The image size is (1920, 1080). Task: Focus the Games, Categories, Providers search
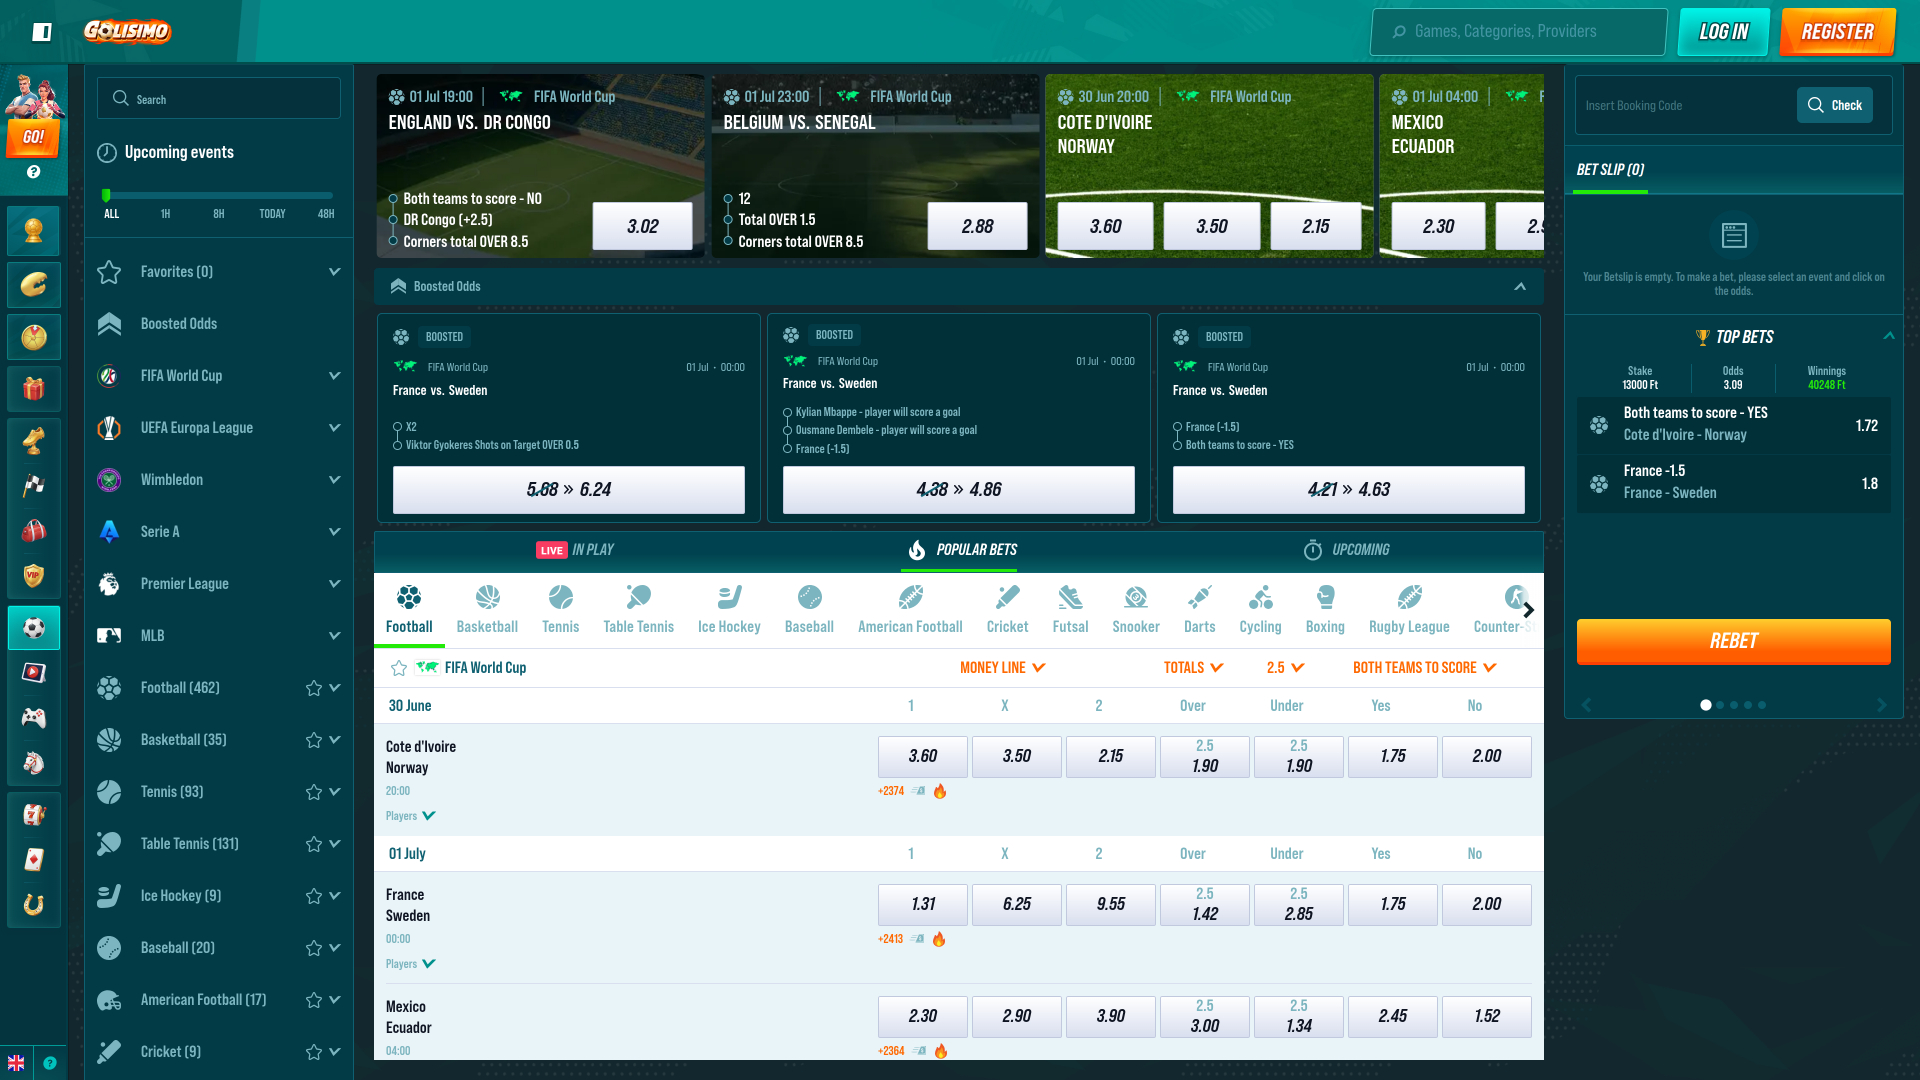tap(1518, 32)
